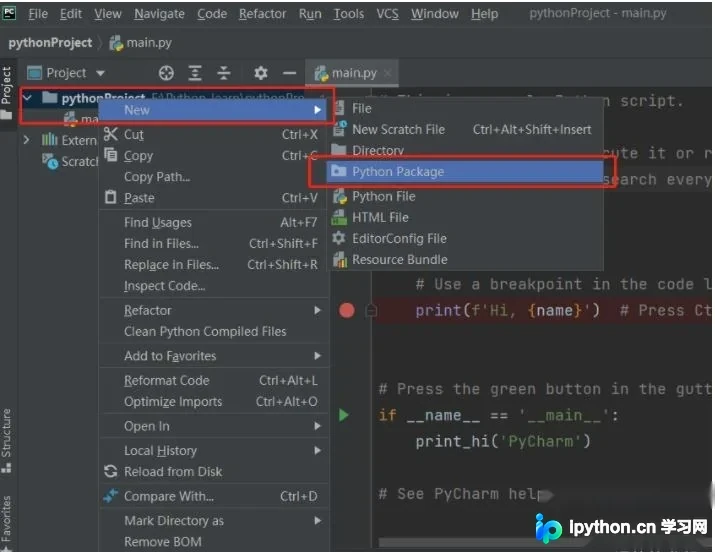Open the VCS menu
Screen dimensions: 715x552
click(x=387, y=14)
